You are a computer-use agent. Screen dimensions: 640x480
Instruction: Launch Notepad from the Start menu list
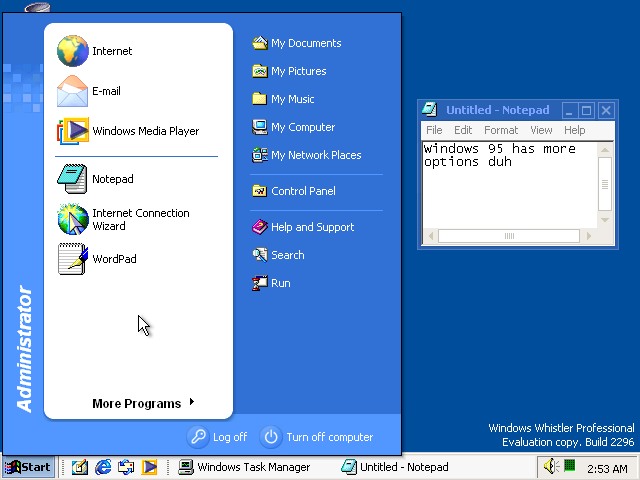point(96,179)
